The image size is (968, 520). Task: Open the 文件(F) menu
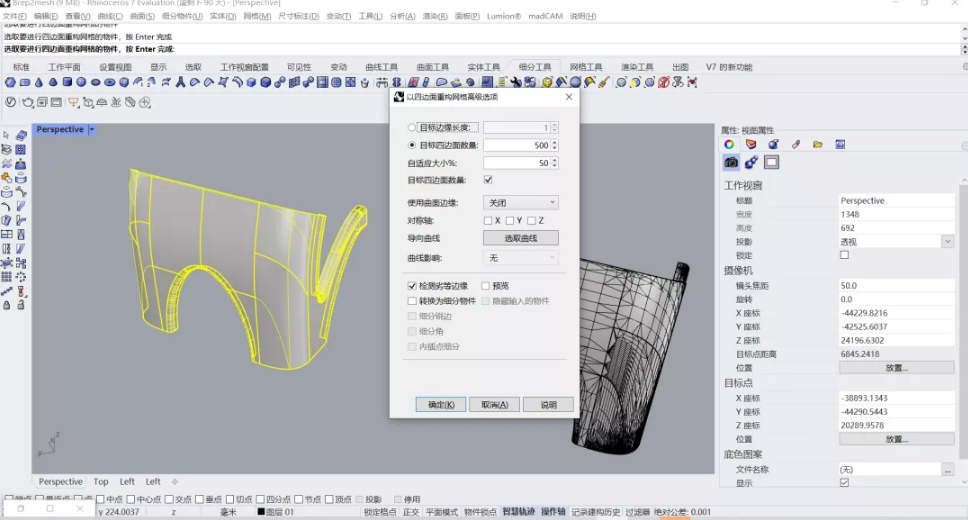tap(15, 16)
